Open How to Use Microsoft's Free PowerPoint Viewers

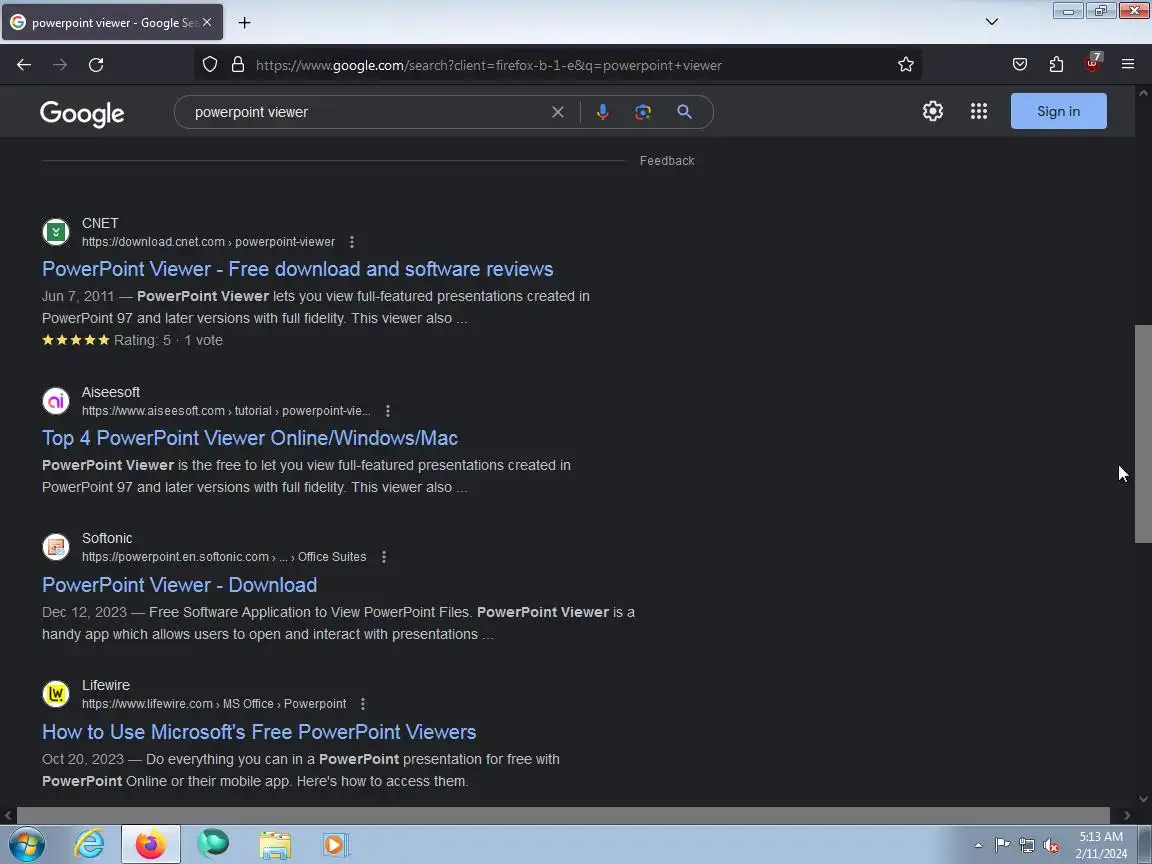pos(259,732)
